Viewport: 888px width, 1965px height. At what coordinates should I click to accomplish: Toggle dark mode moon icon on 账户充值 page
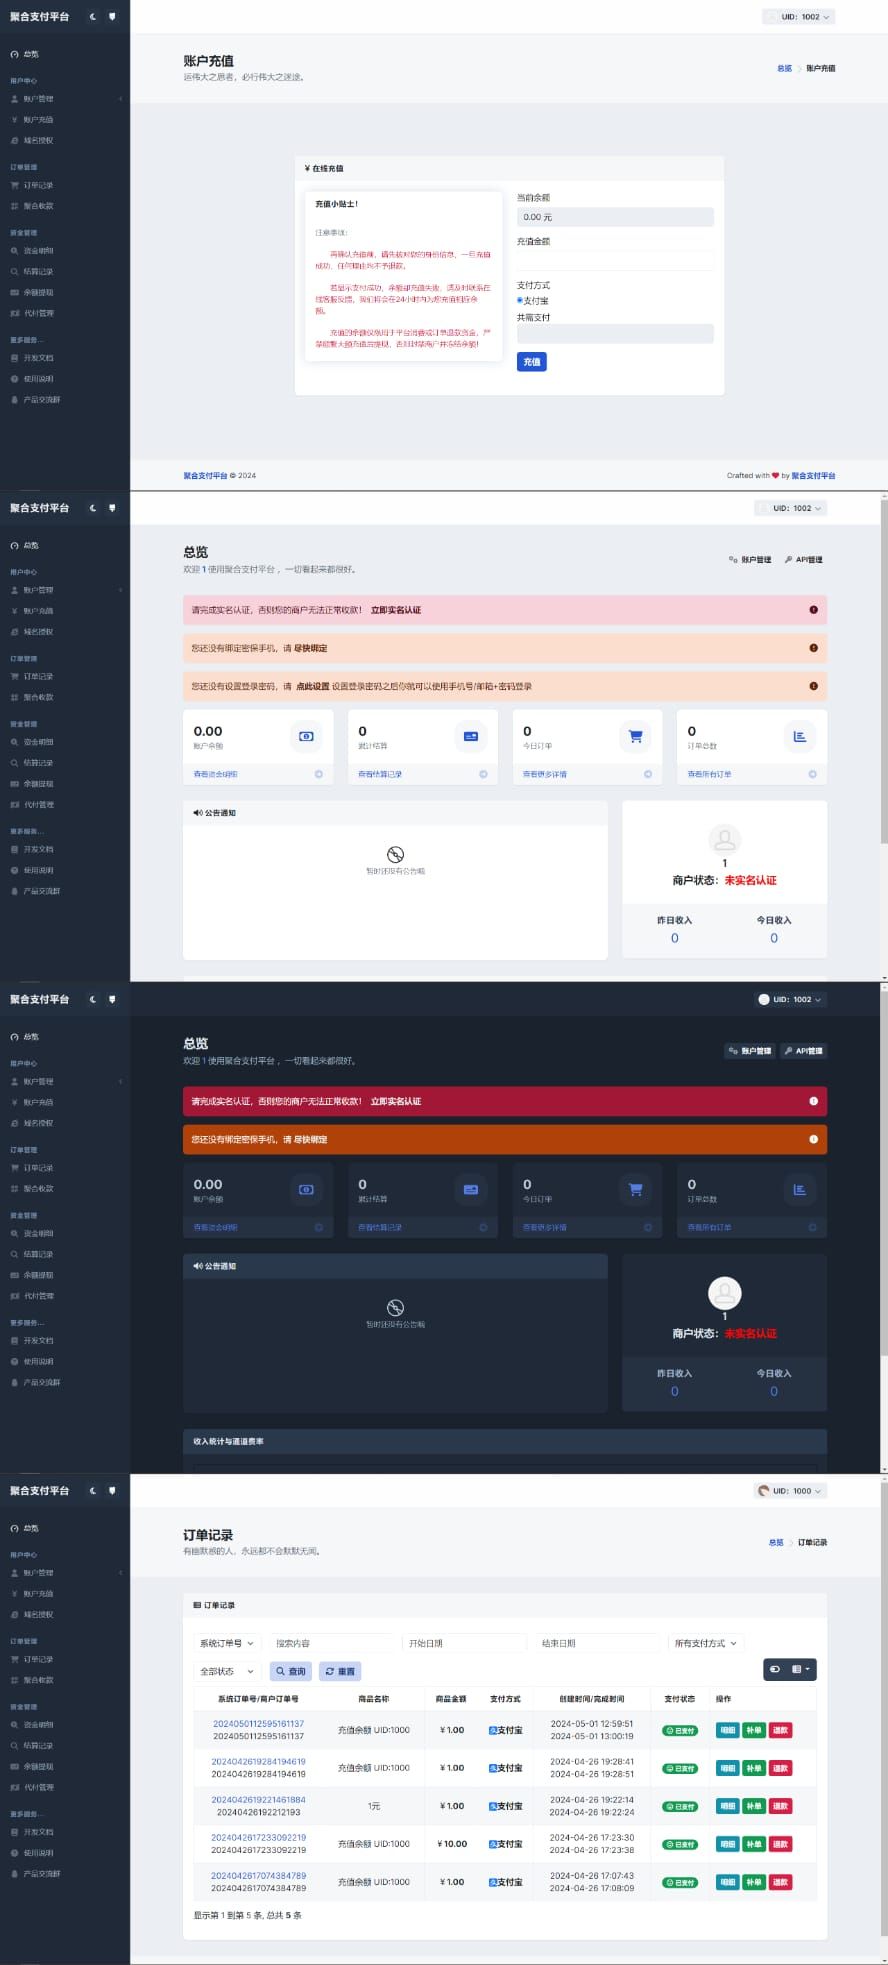pyautogui.click(x=93, y=16)
